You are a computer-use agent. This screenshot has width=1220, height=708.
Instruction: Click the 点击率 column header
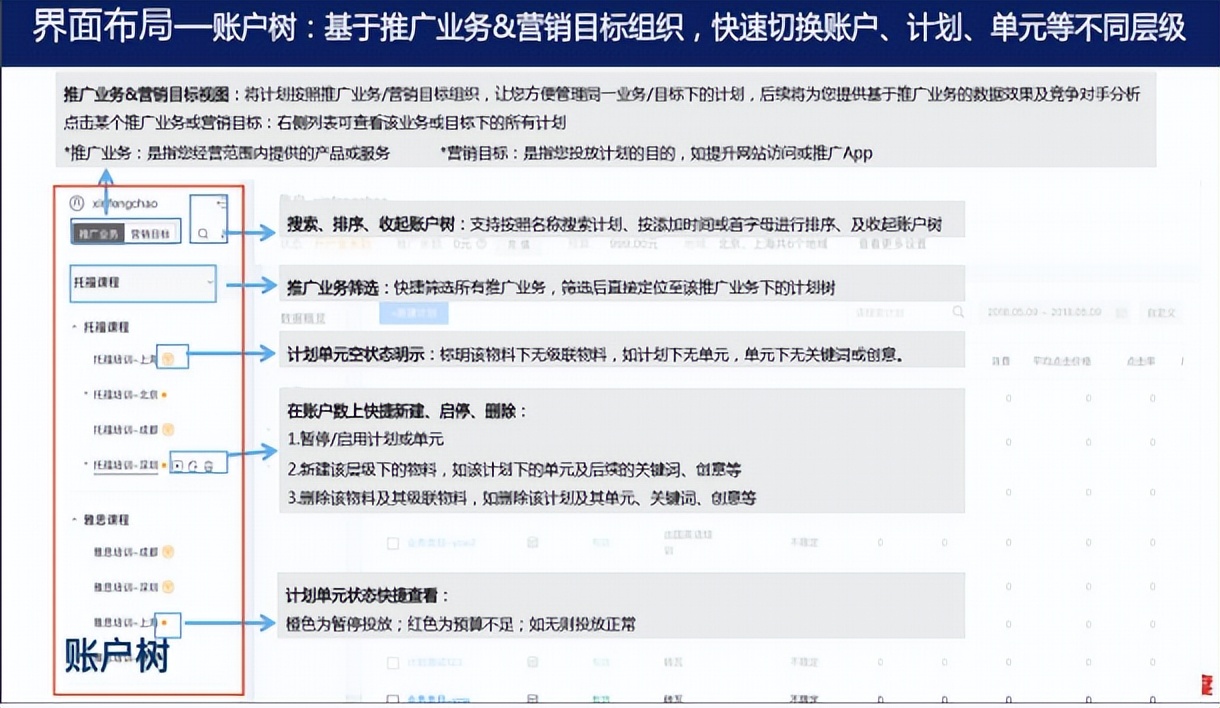pyautogui.click(x=1140, y=361)
